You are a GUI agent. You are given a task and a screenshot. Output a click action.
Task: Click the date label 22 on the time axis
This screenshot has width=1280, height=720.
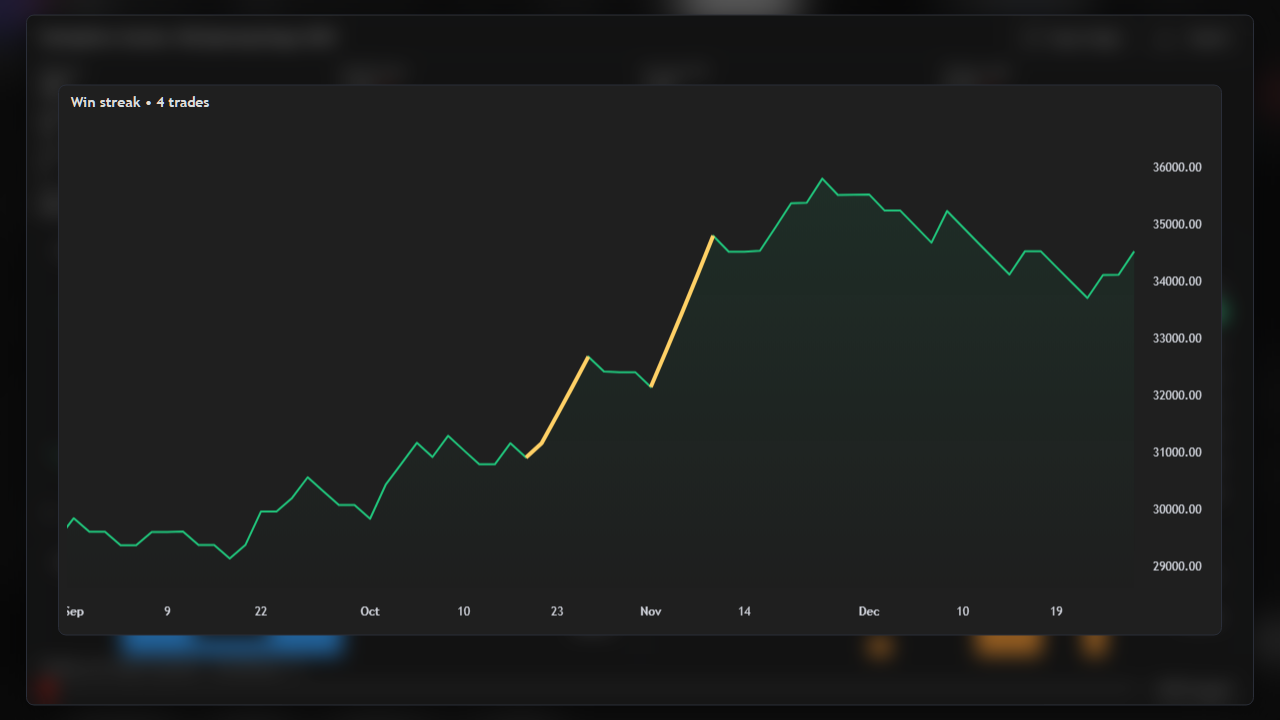point(261,611)
